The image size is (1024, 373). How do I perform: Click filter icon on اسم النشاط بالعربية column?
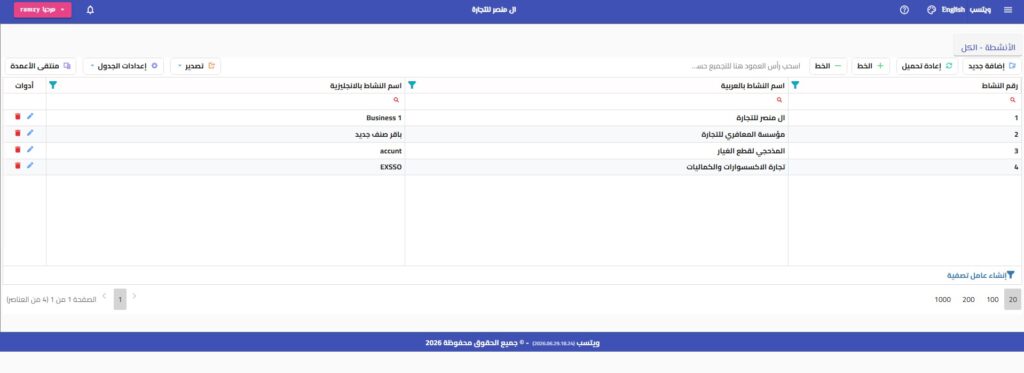point(411,85)
